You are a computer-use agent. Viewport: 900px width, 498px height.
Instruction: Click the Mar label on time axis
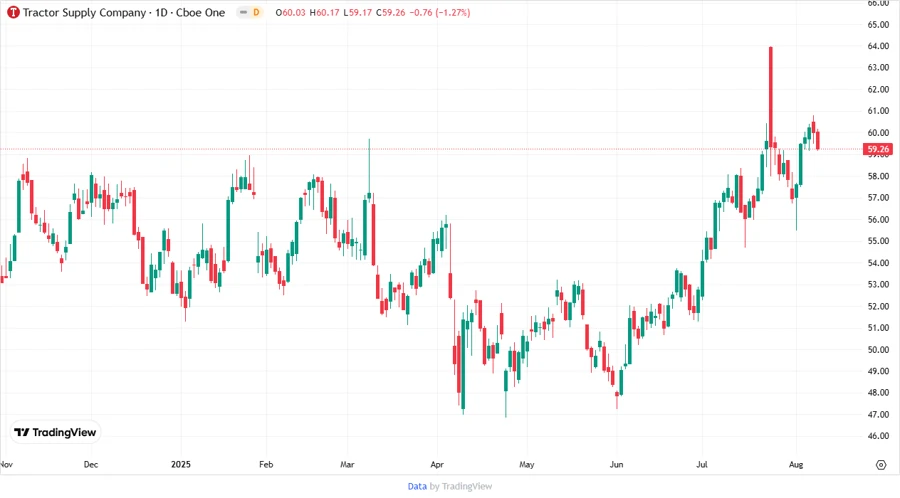pyautogui.click(x=347, y=465)
